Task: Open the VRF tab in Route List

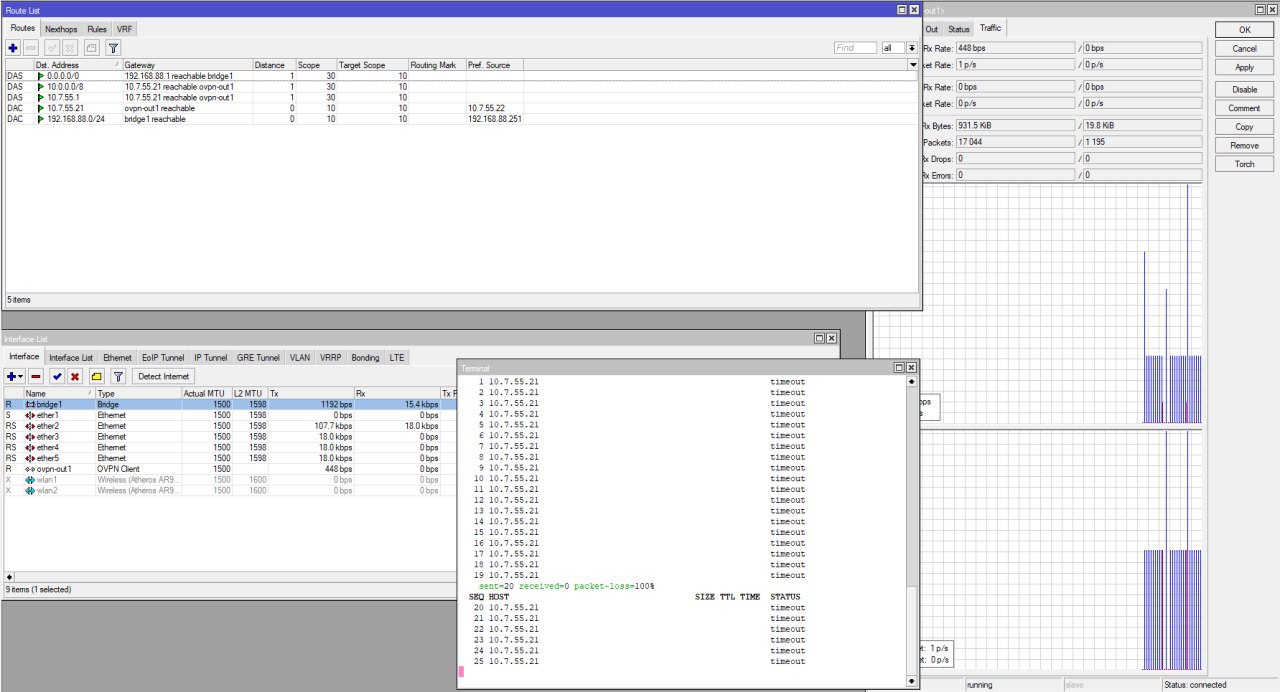Action: (x=124, y=29)
